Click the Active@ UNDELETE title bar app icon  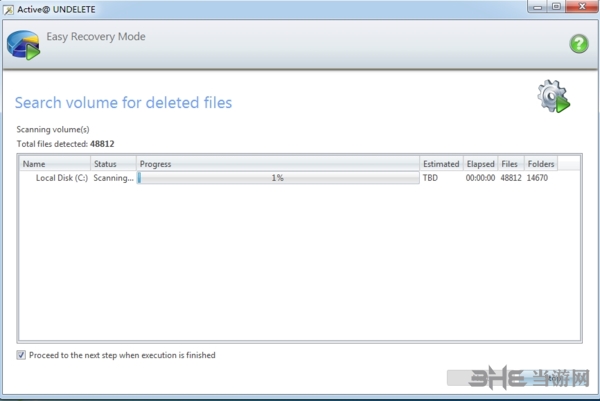[8, 10]
